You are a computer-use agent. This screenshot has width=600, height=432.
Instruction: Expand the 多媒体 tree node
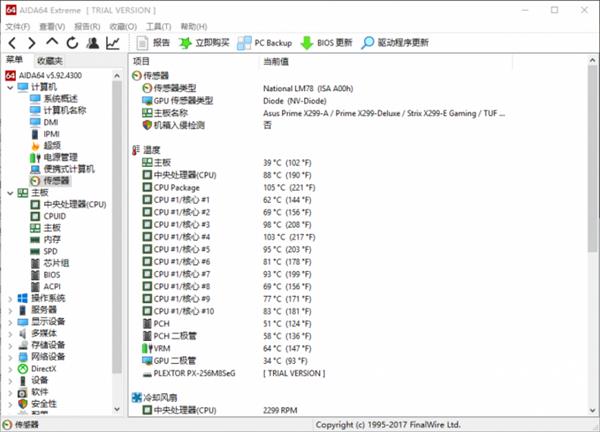(10, 334)
